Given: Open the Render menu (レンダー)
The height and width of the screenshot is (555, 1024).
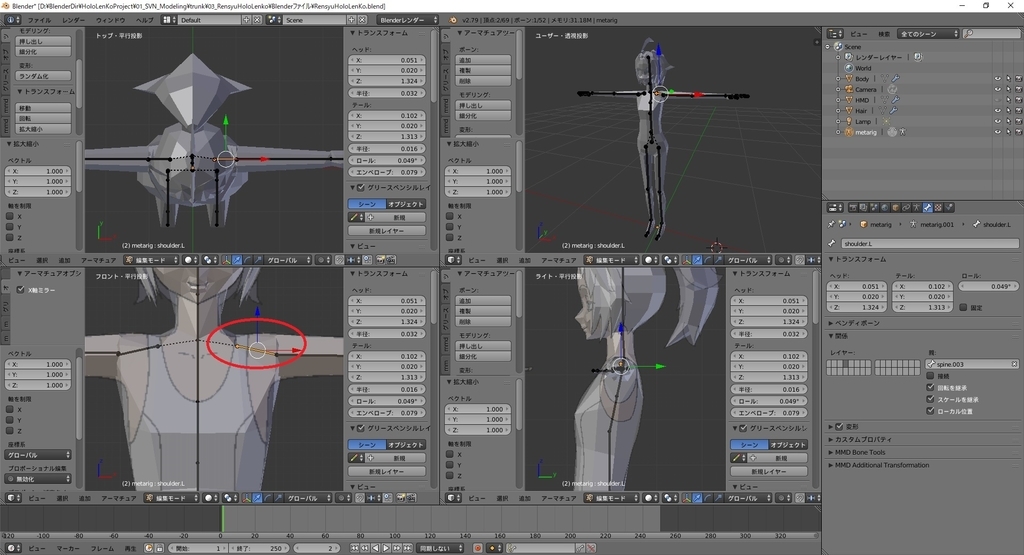Looking at the screenshot, I should click(x=74, y=20).
